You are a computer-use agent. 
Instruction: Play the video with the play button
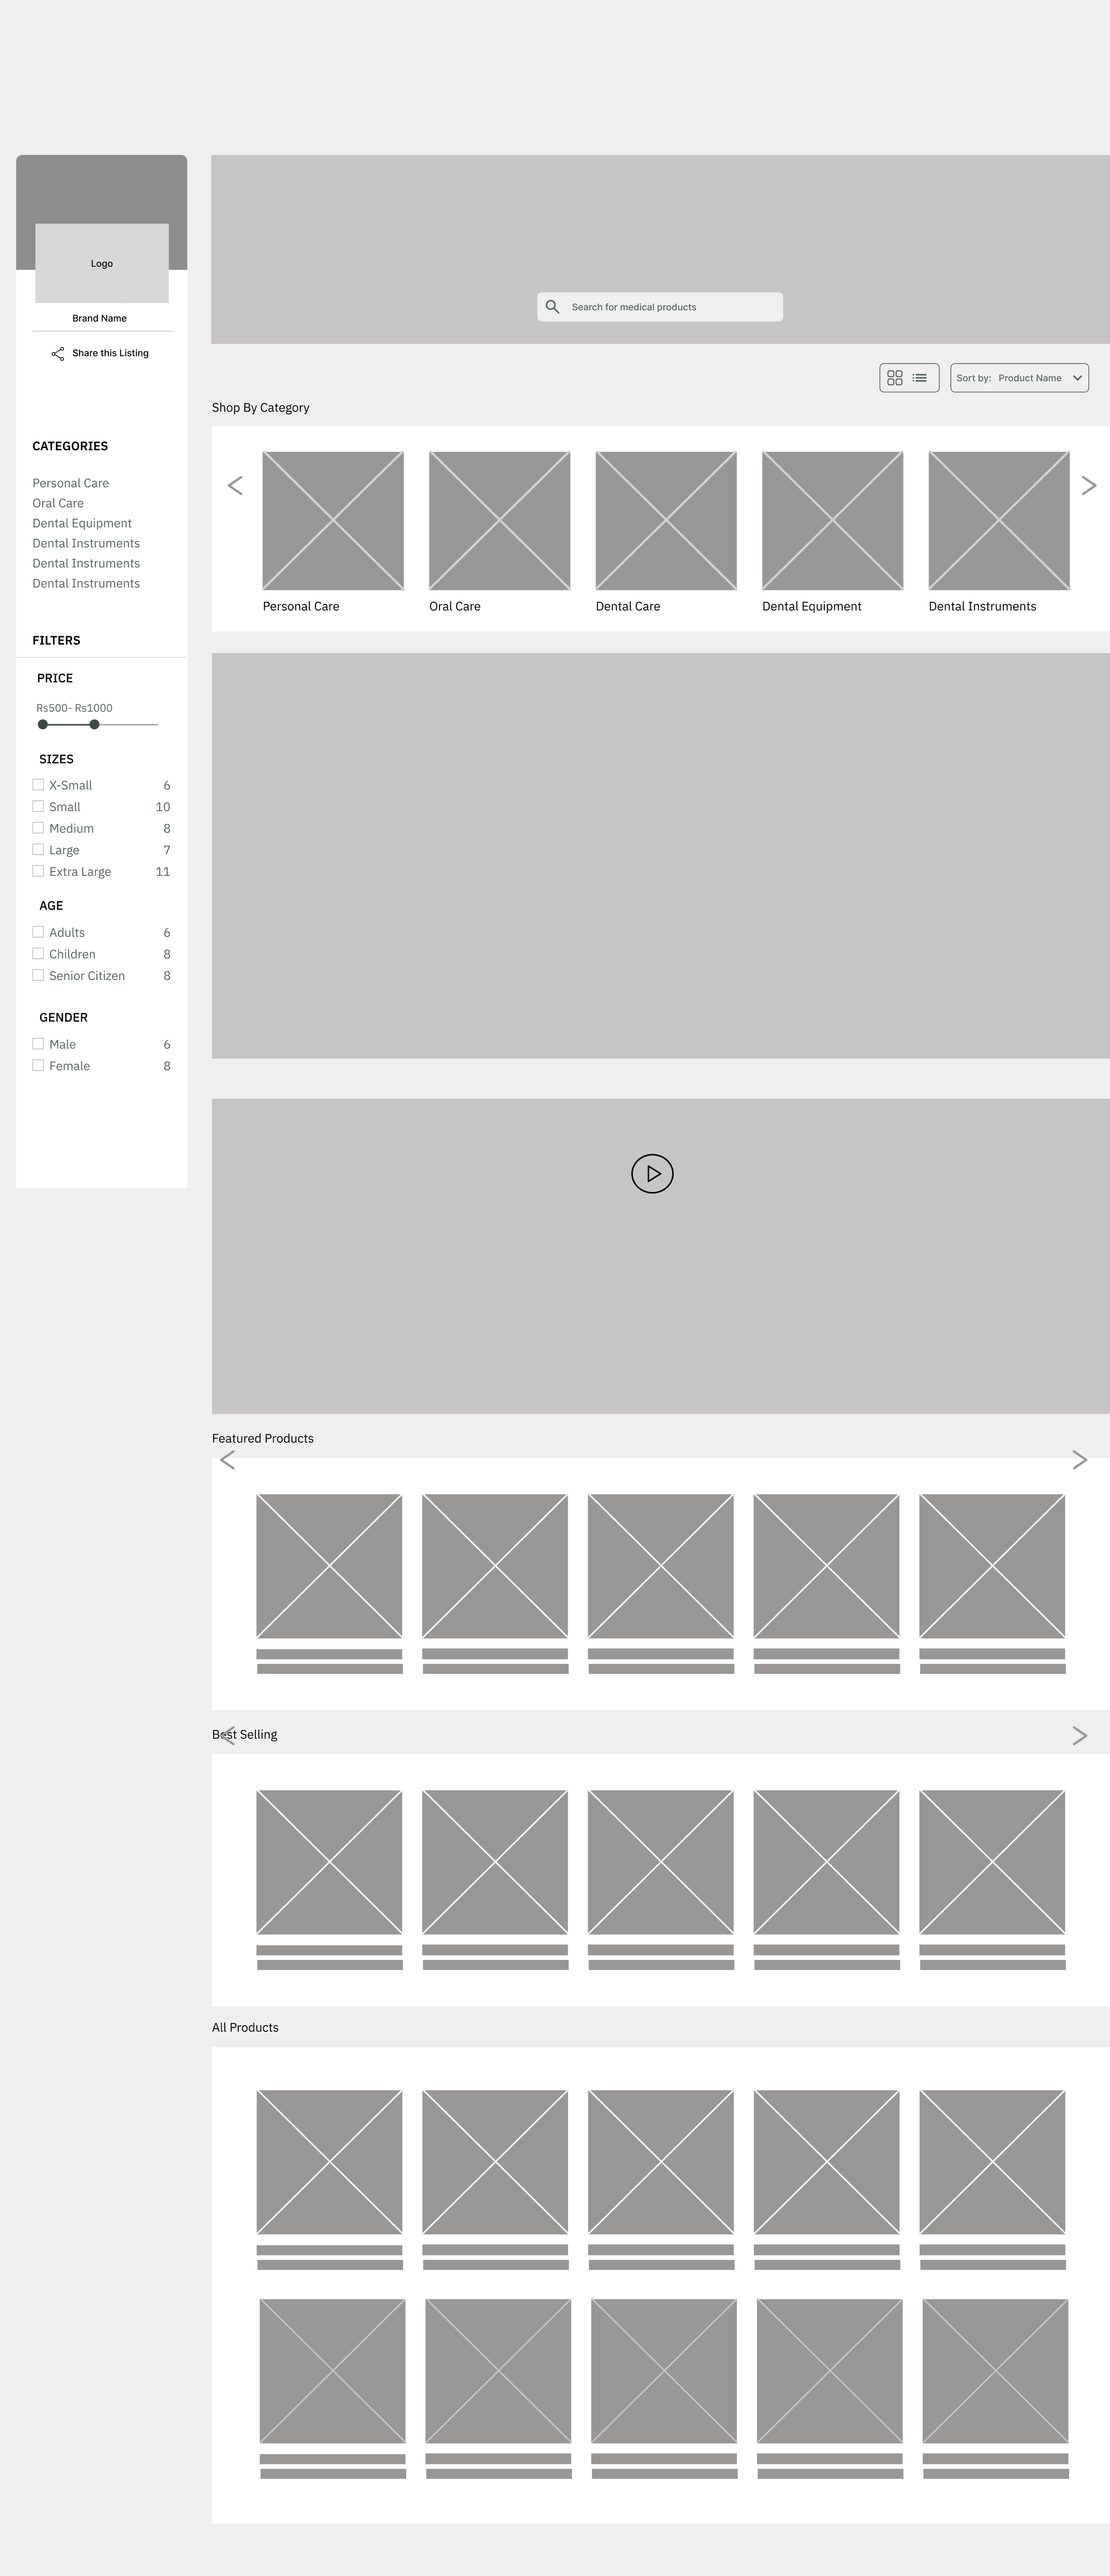click(x=652, y=1174)
